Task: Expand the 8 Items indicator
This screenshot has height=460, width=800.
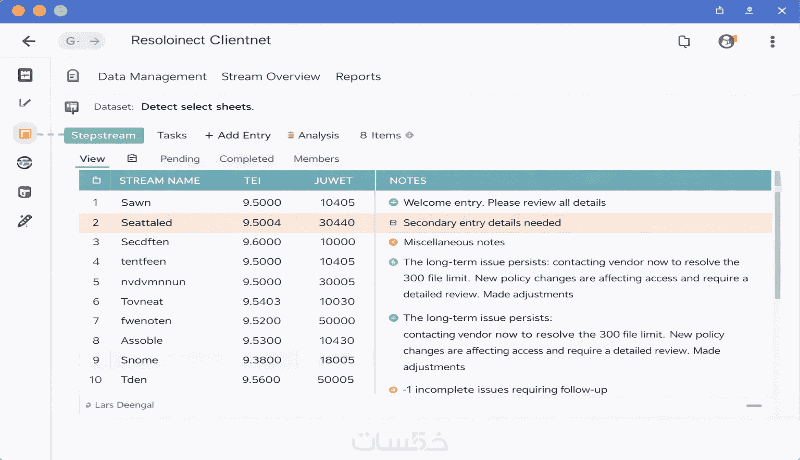Action: pos(386,135)
